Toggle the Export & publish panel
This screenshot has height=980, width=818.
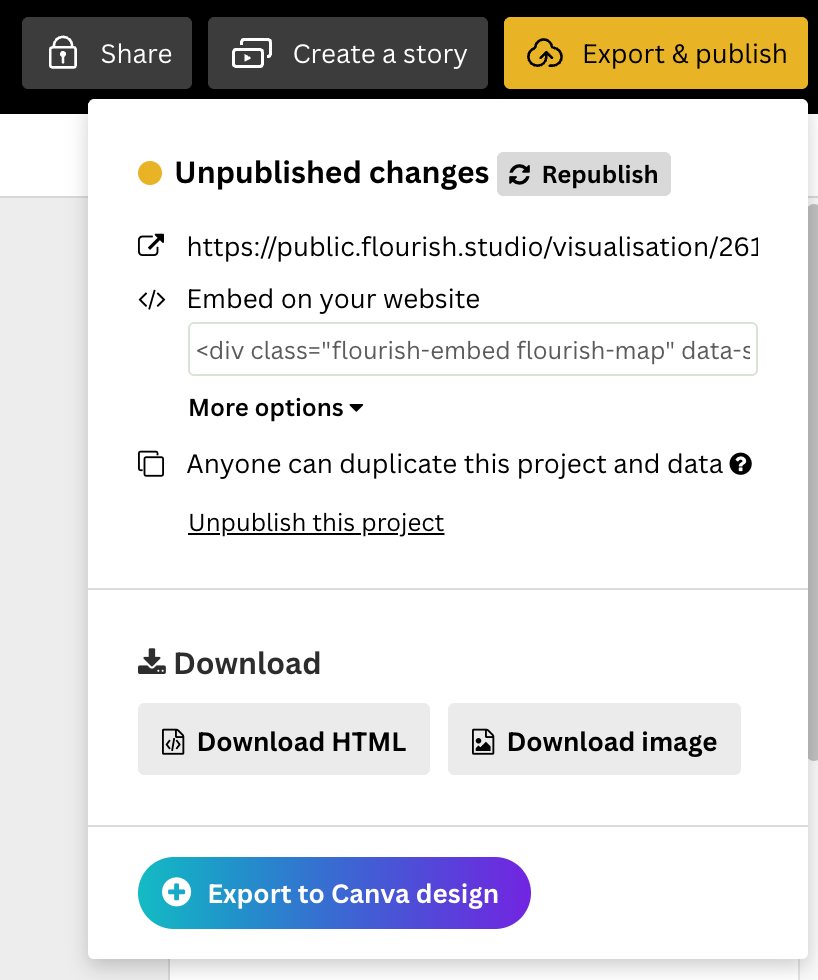656,54
